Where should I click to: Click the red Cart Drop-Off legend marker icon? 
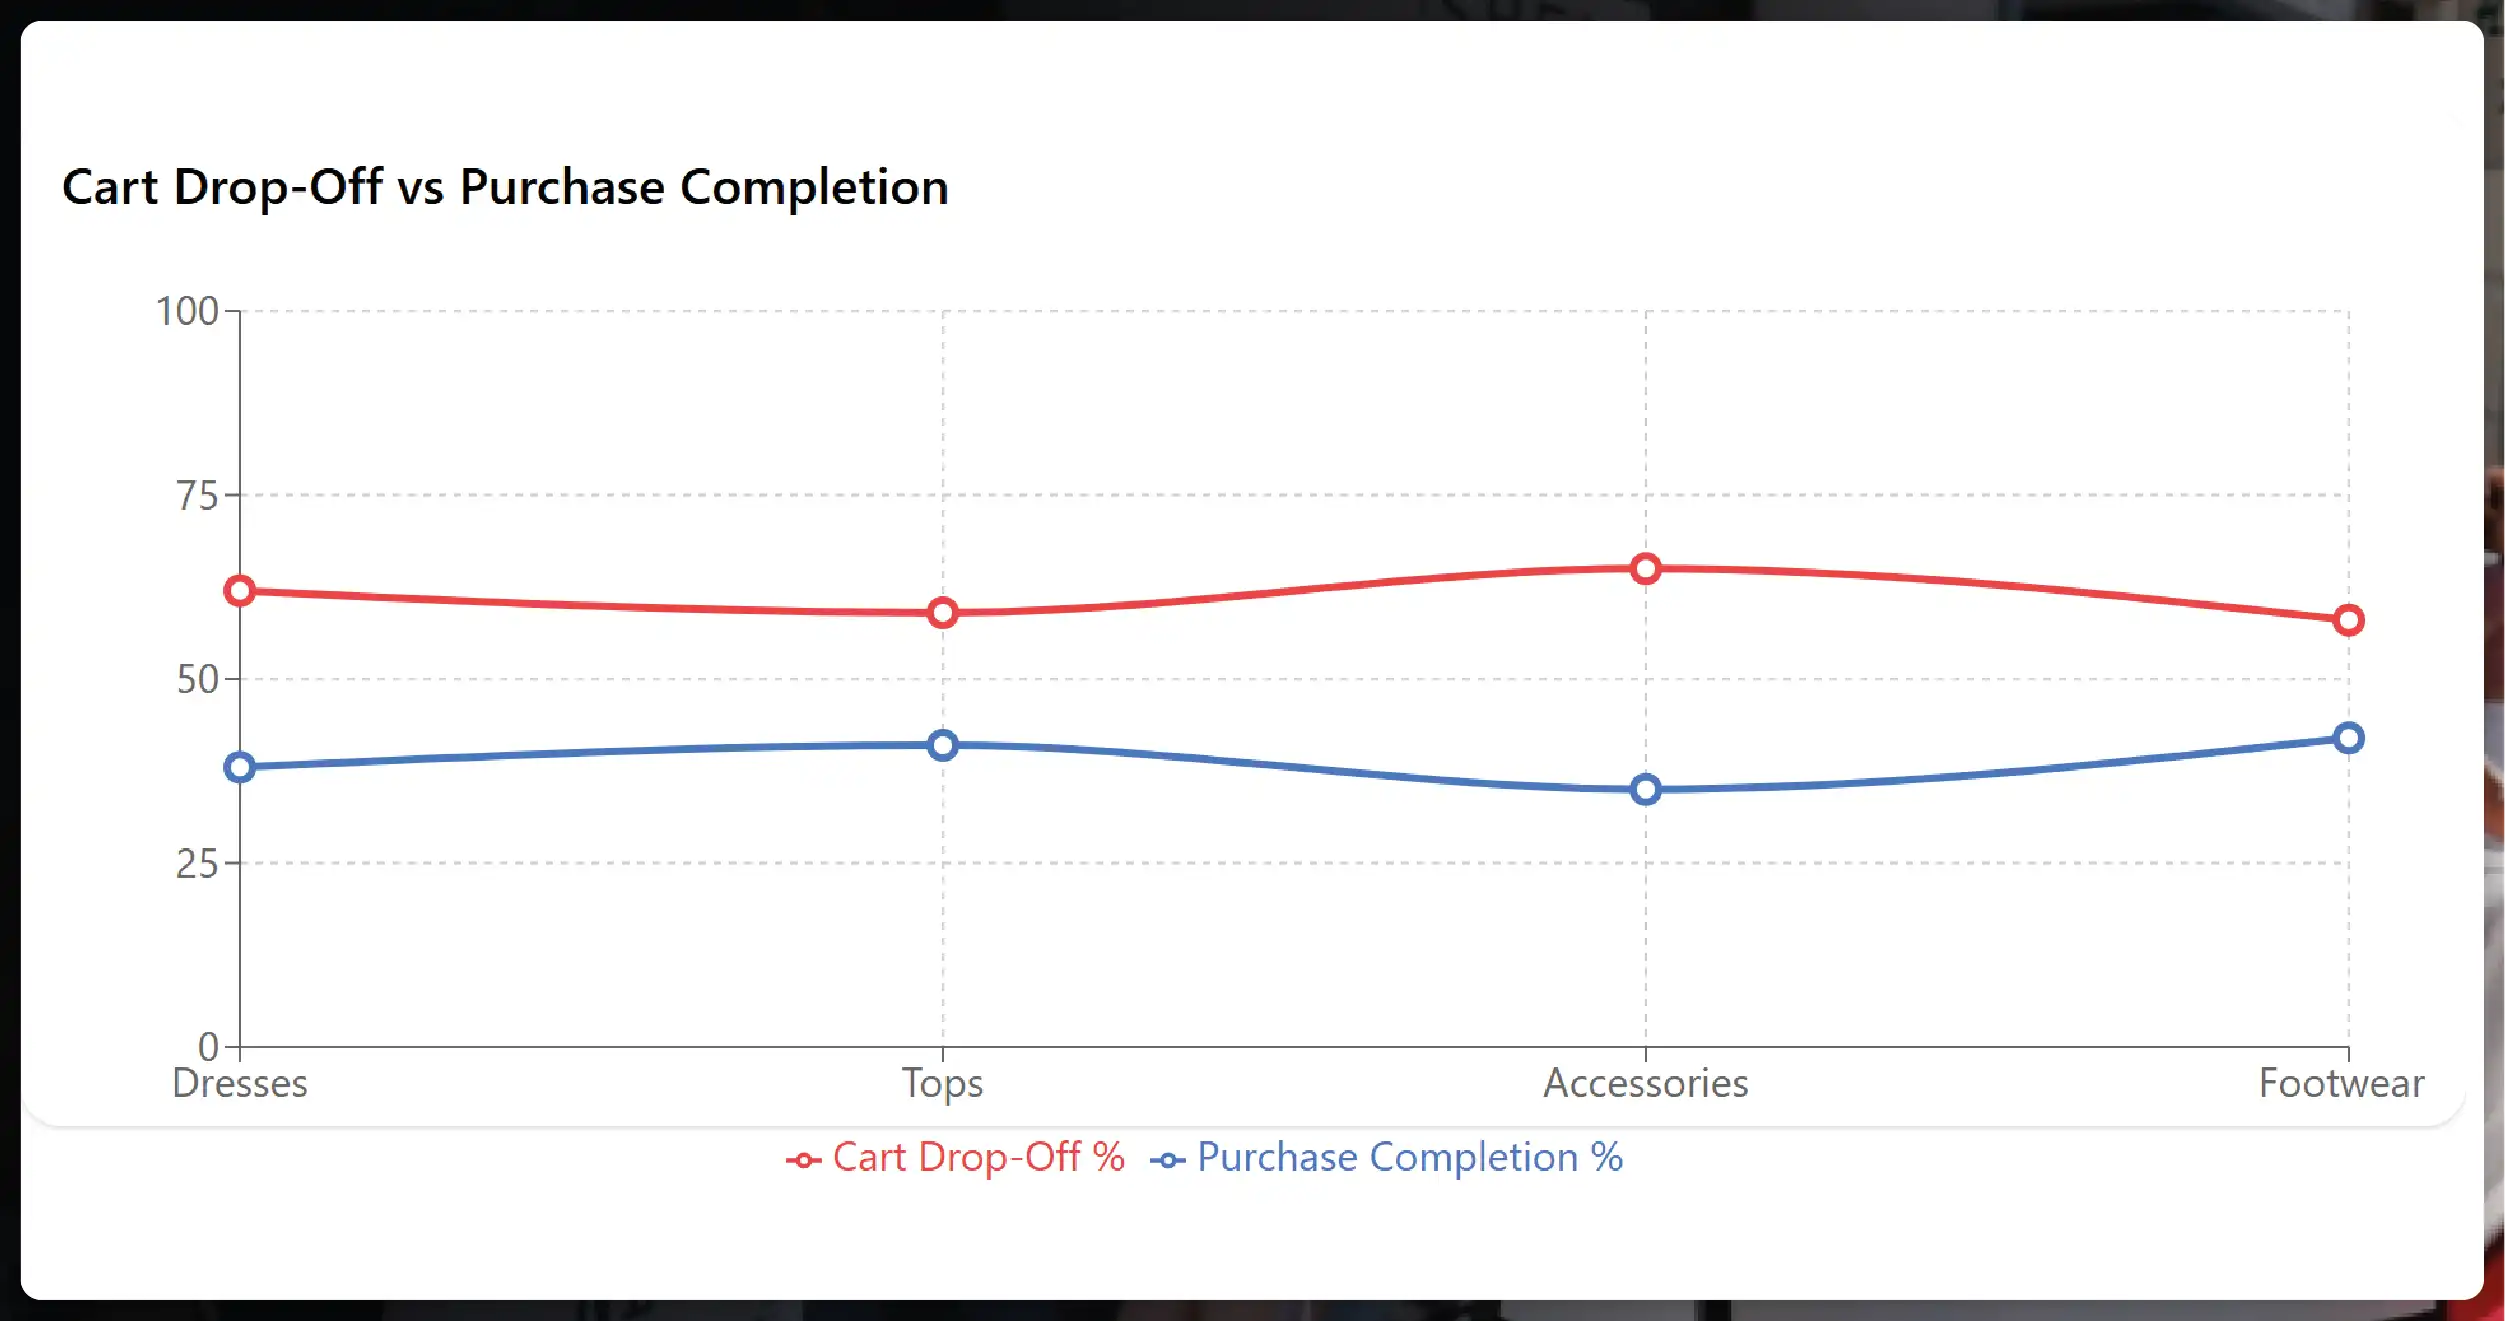click(803, 1160)
